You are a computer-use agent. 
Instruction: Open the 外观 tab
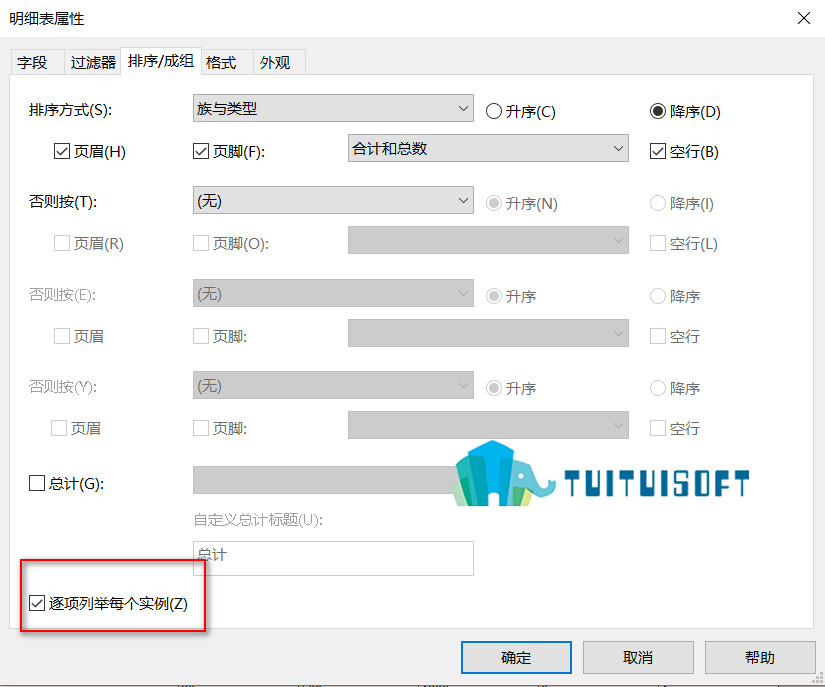(x=279, y=63)
